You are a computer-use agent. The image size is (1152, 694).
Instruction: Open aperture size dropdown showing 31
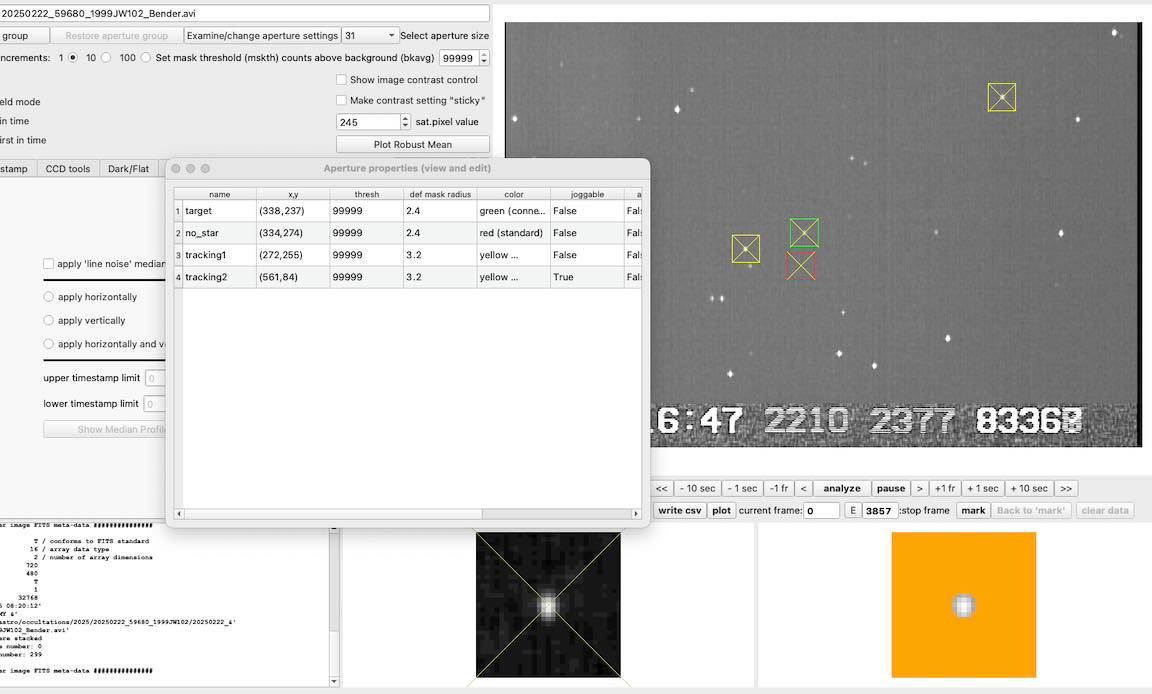[x=370, y=35]
